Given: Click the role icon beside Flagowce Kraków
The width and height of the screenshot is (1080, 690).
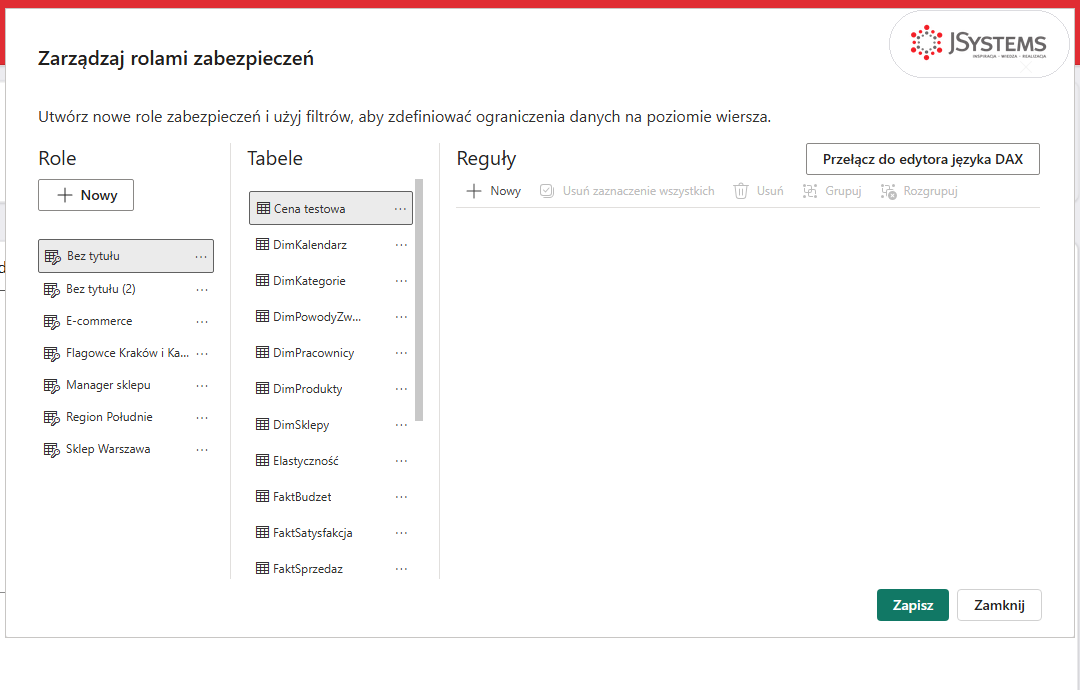Looking at the screenshot, I should 52,354.
